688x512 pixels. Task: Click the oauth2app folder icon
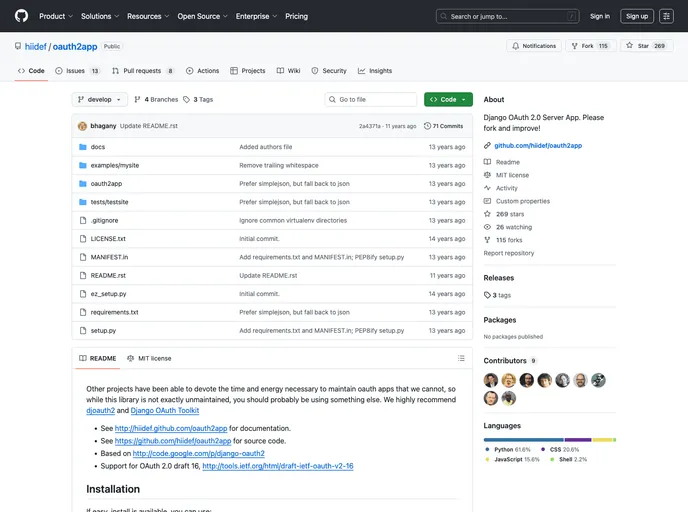(x=82, y=184)
